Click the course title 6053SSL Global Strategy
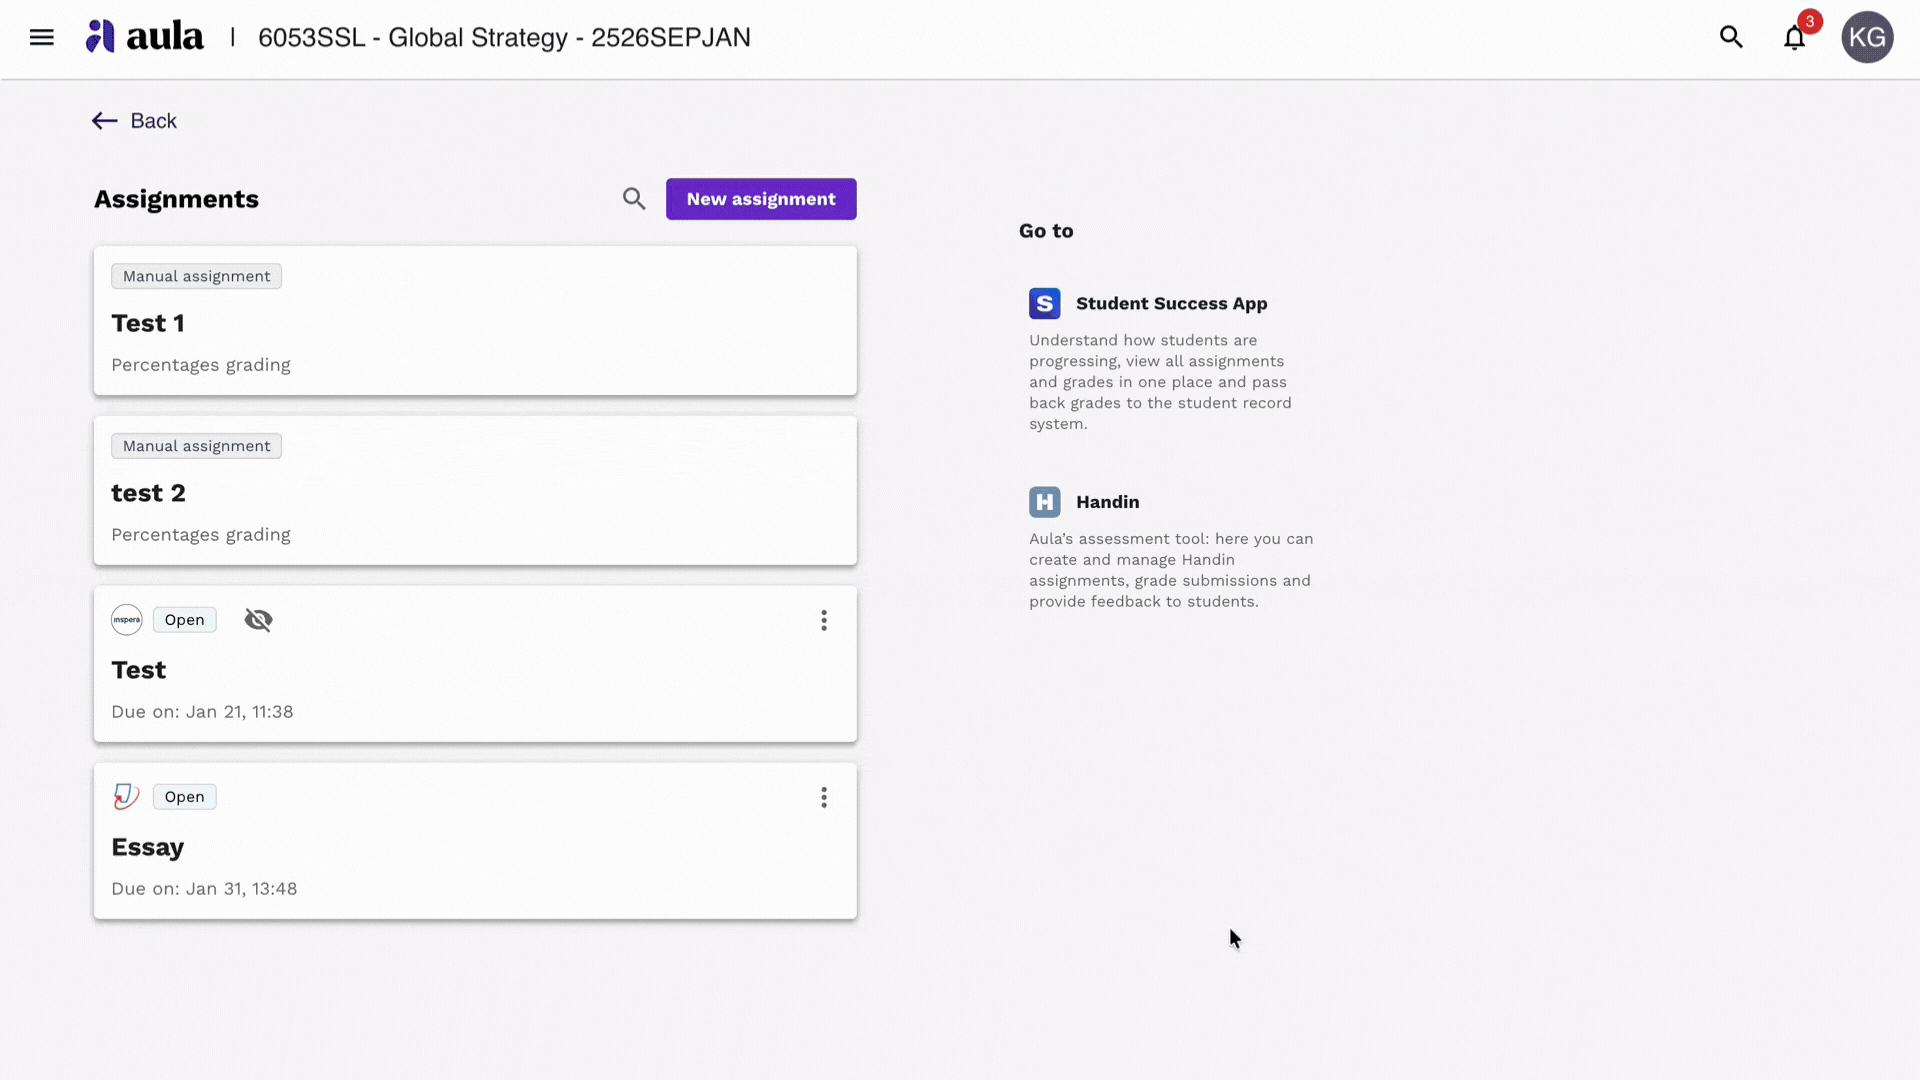 (504, 38)
